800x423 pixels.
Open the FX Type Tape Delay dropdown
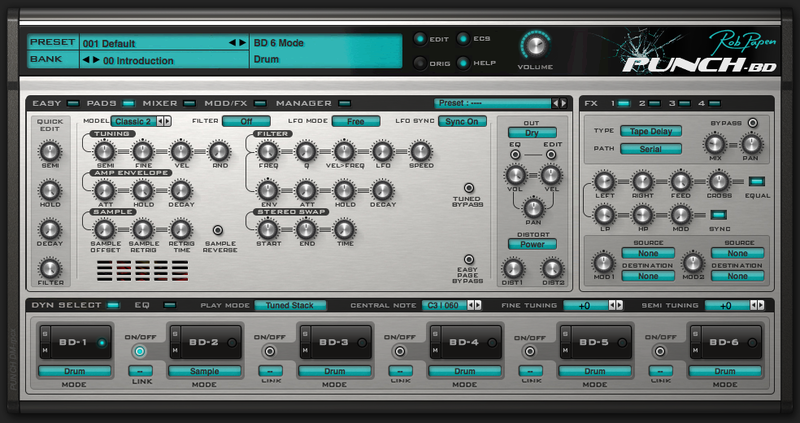click(x=648, y=131)
